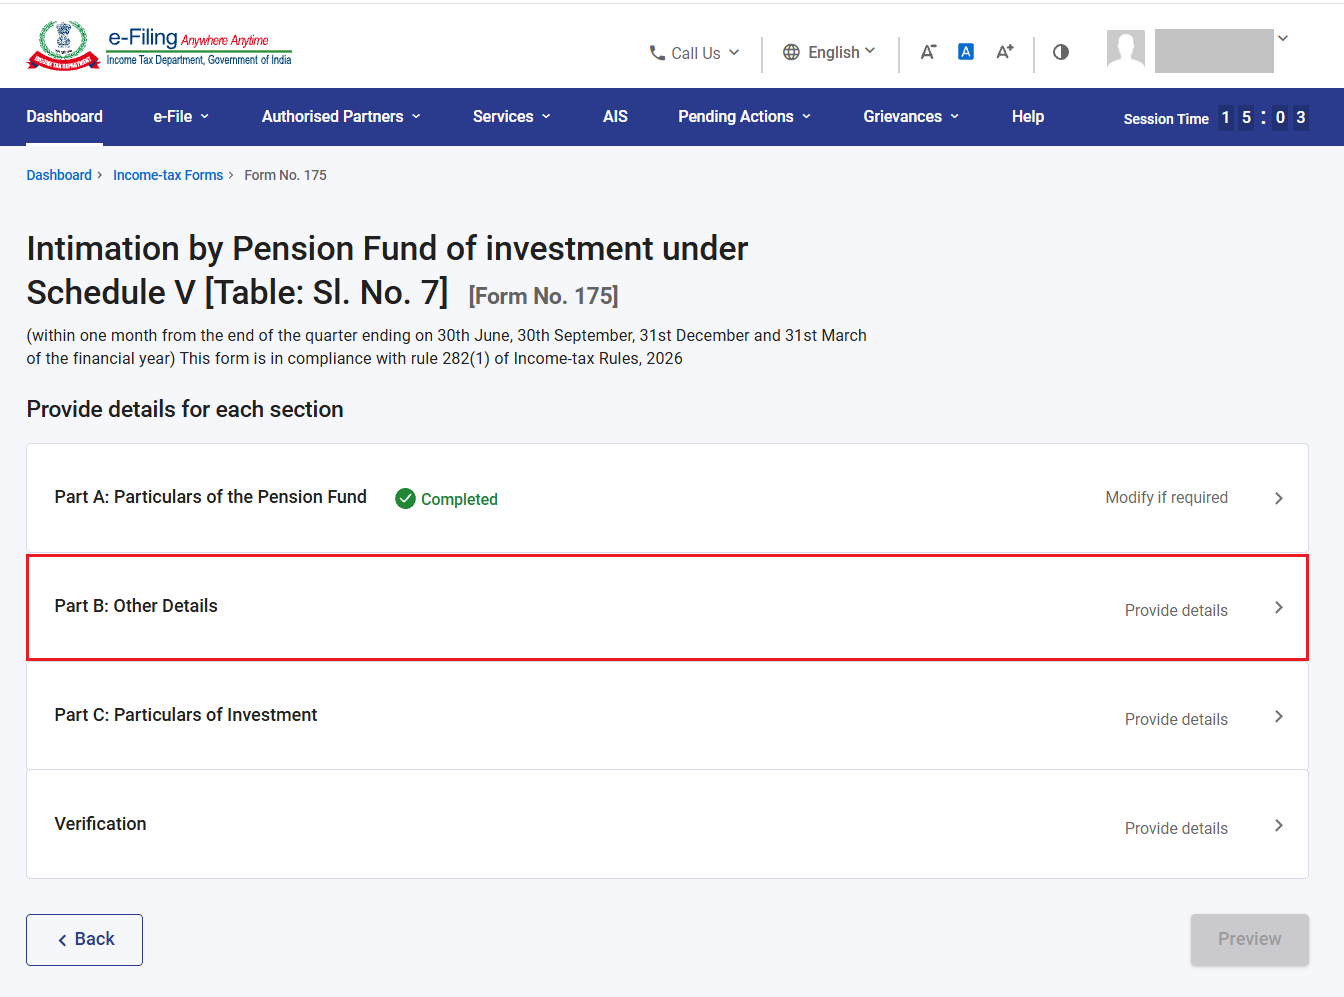Click the Back button

pyautogui.click(x=85, y=940)
